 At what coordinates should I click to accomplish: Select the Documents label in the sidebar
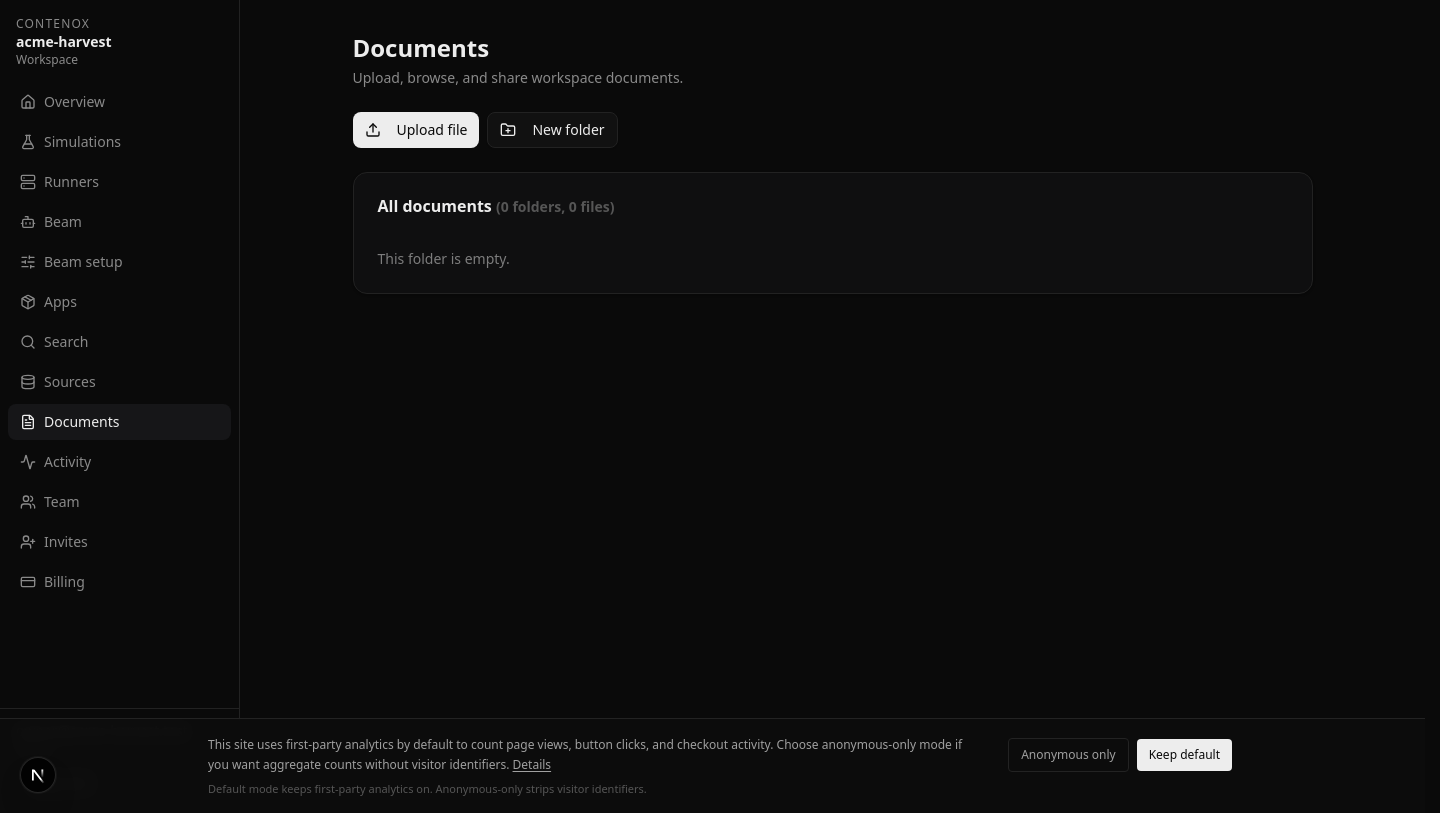point(82,422)
